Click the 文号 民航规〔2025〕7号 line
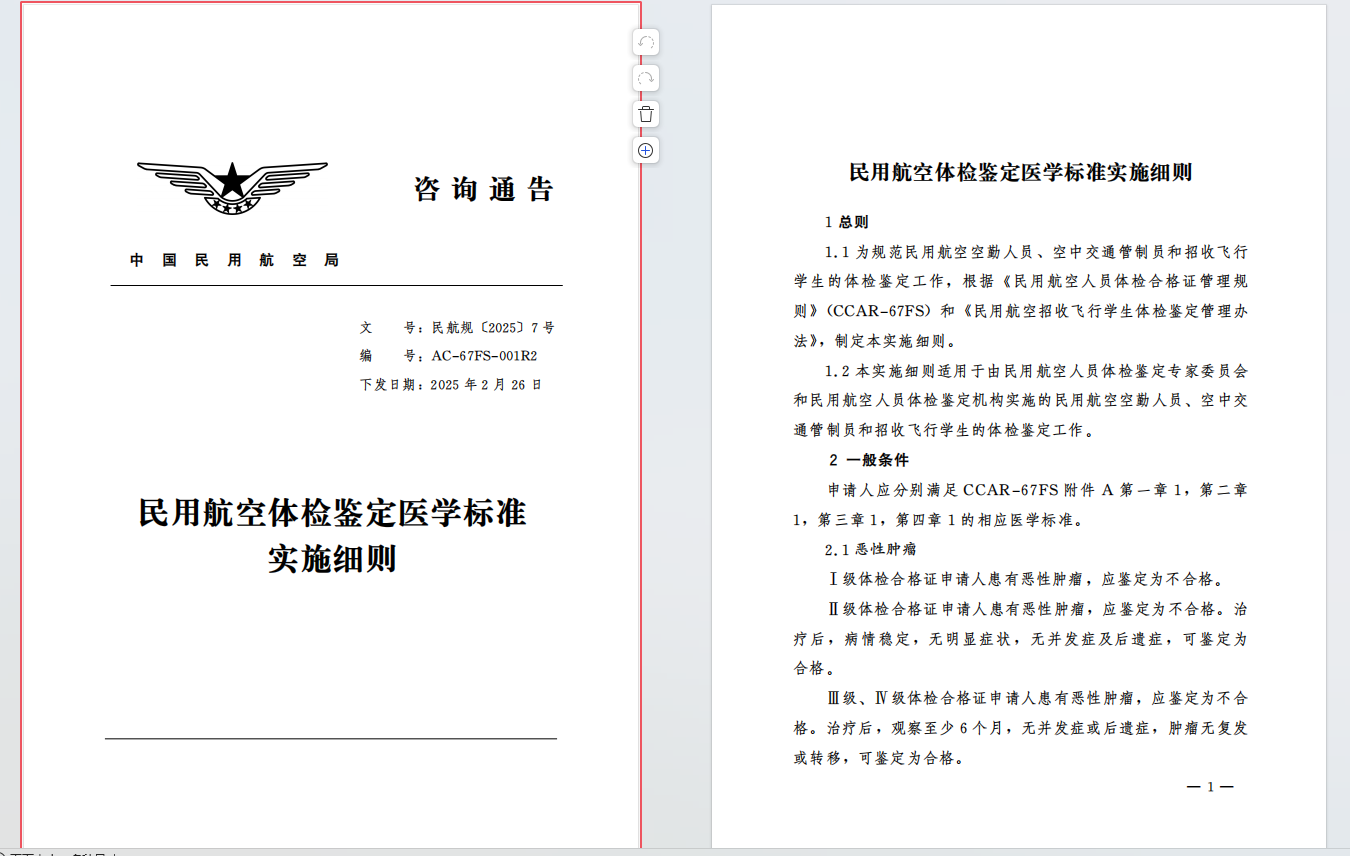Image resolution: width=1350 pixels, height=856 pixels. pos(457,327)
